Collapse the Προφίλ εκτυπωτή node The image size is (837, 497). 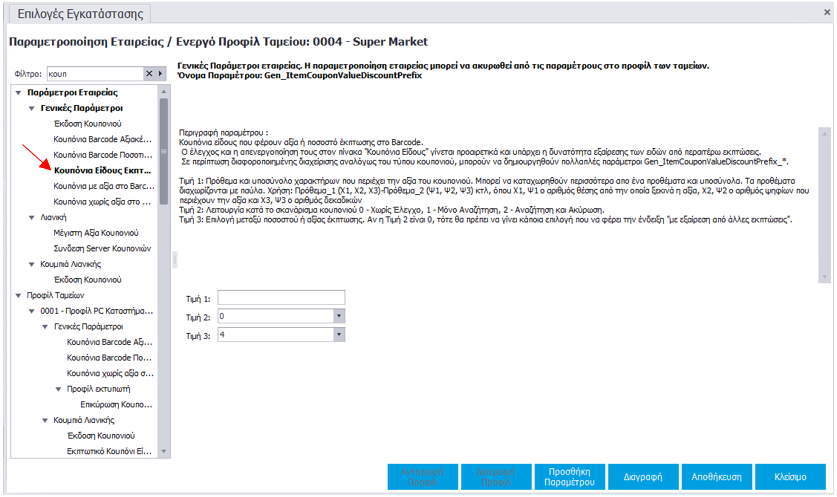(x=58, y=388)
